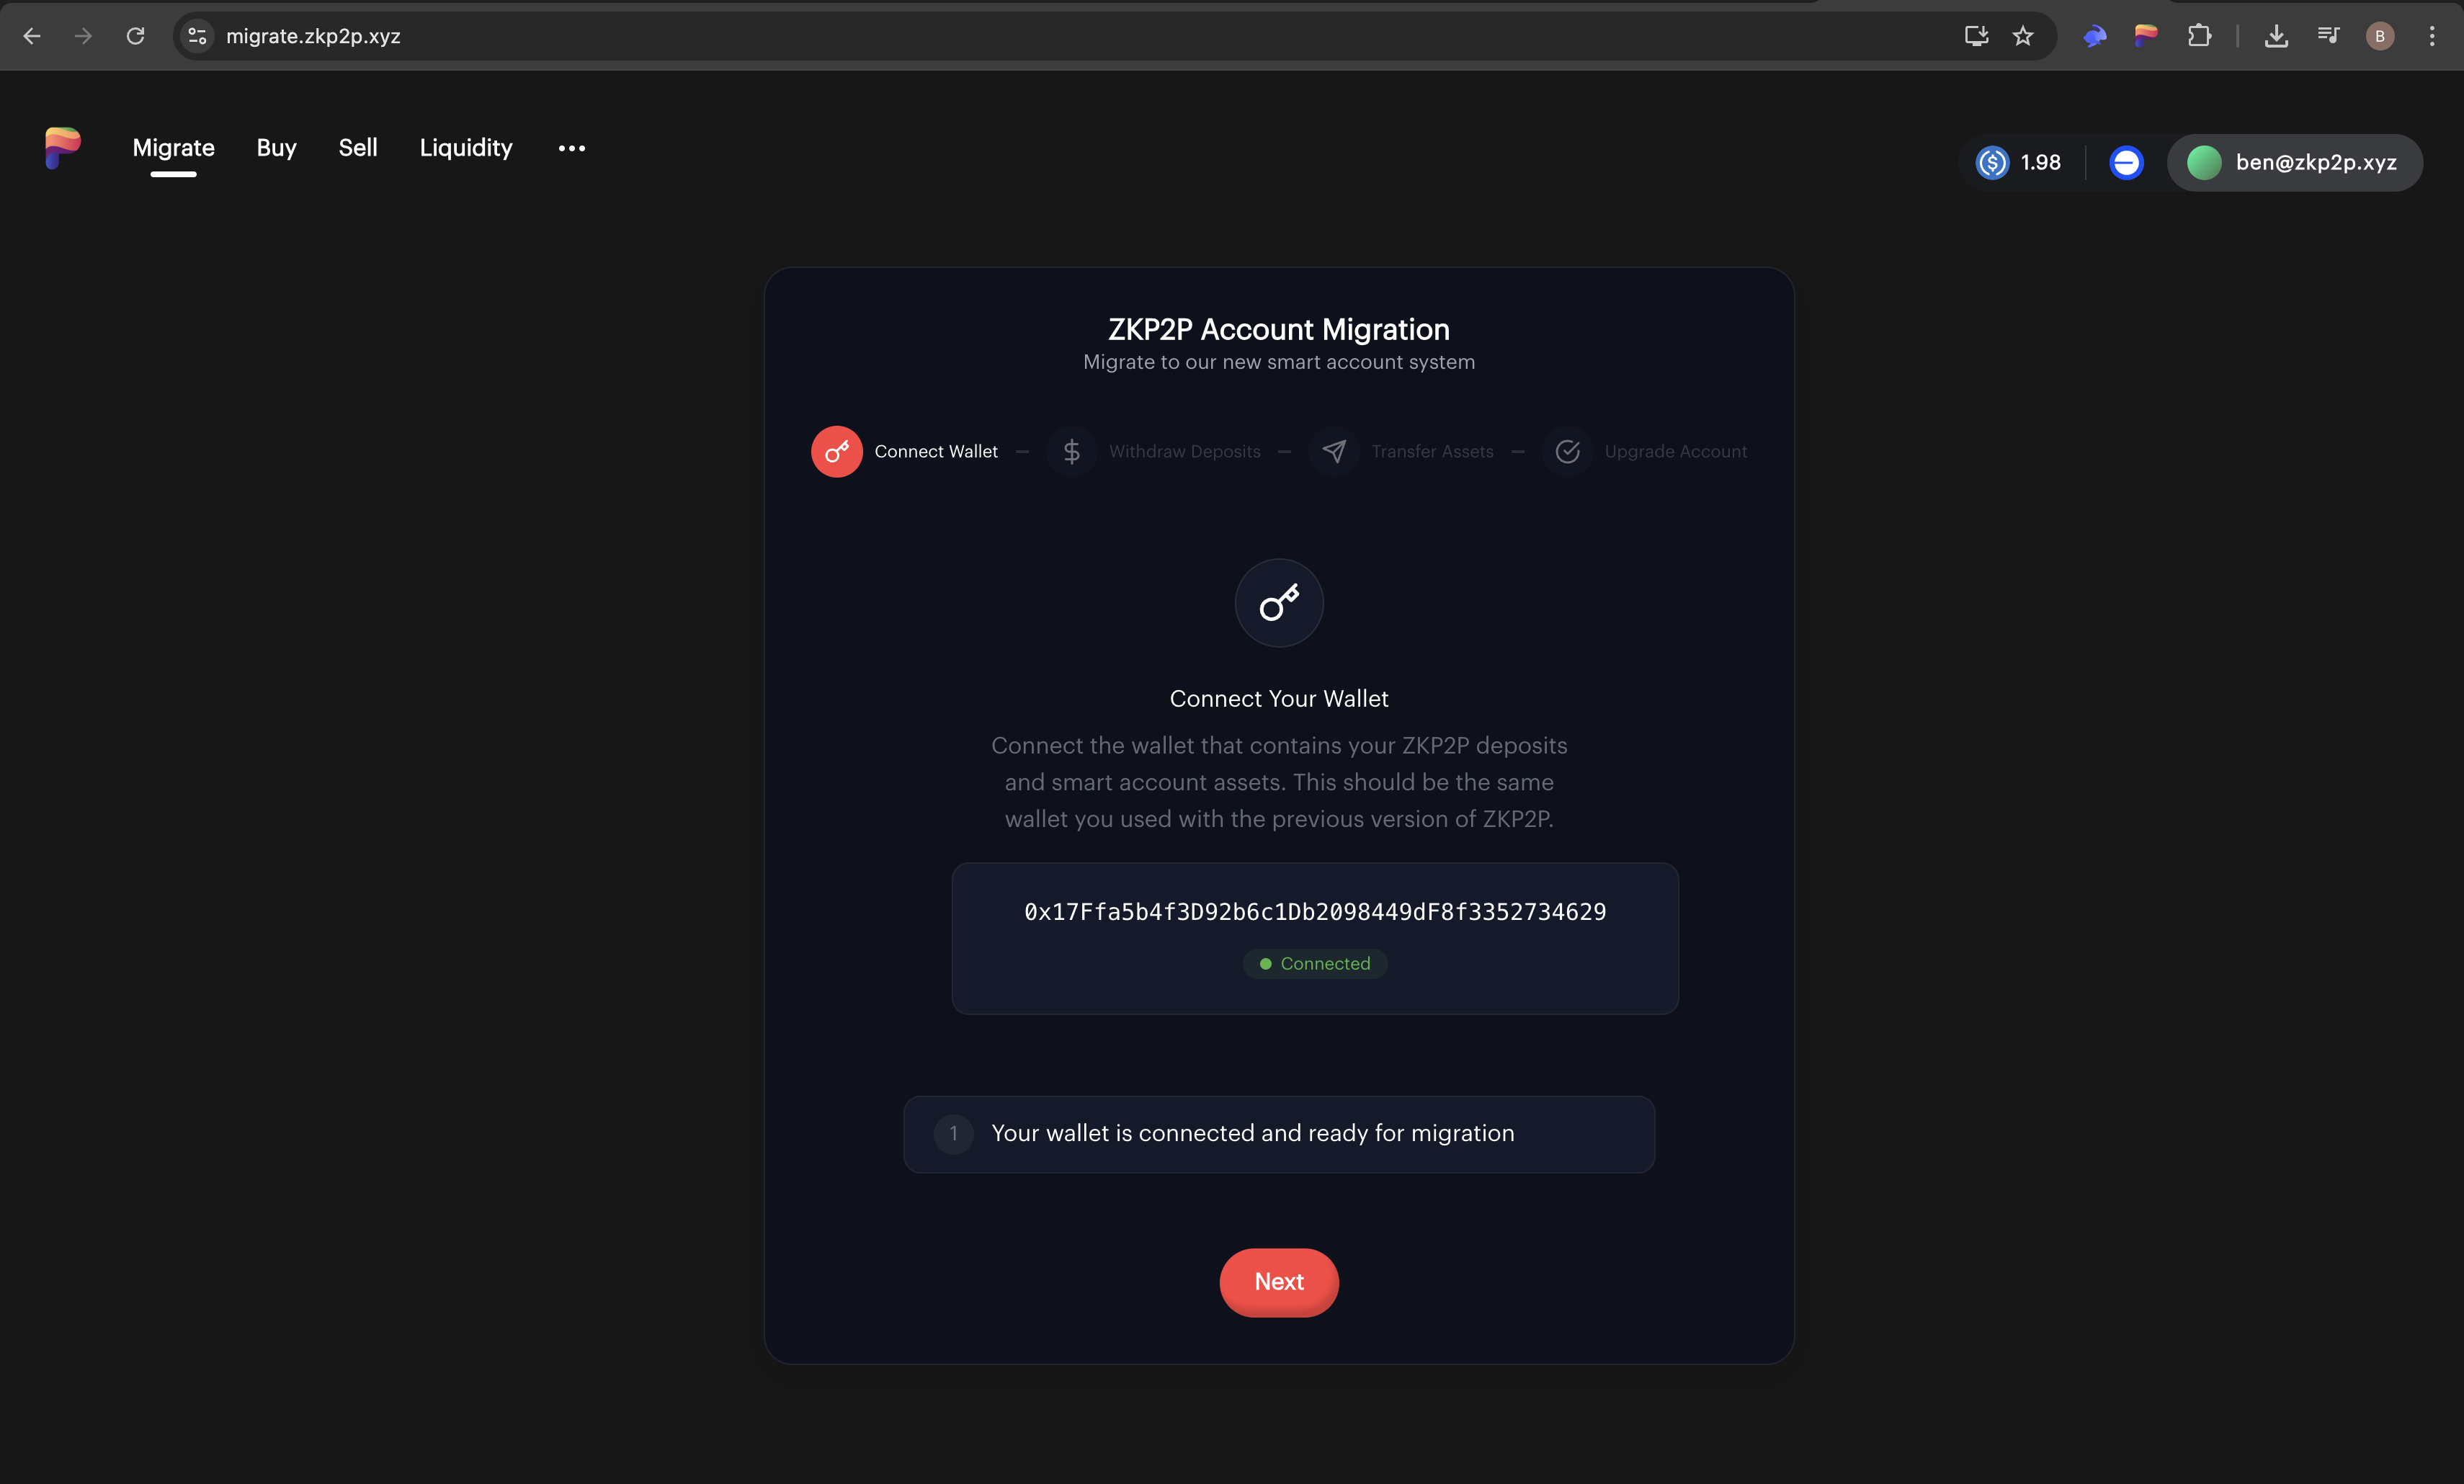
Task: Switch to the Sell tab
Action: 358,148
